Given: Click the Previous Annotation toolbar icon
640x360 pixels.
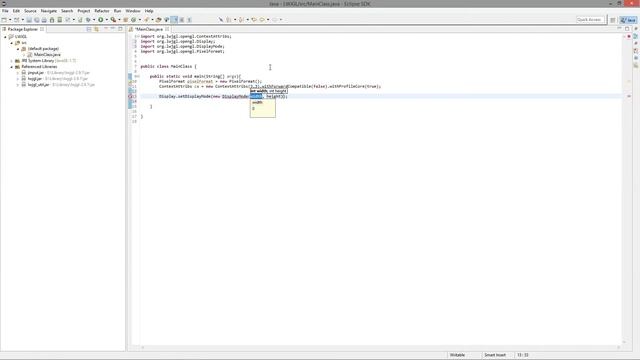Looking at the screenshot, I should pos(241,20).
